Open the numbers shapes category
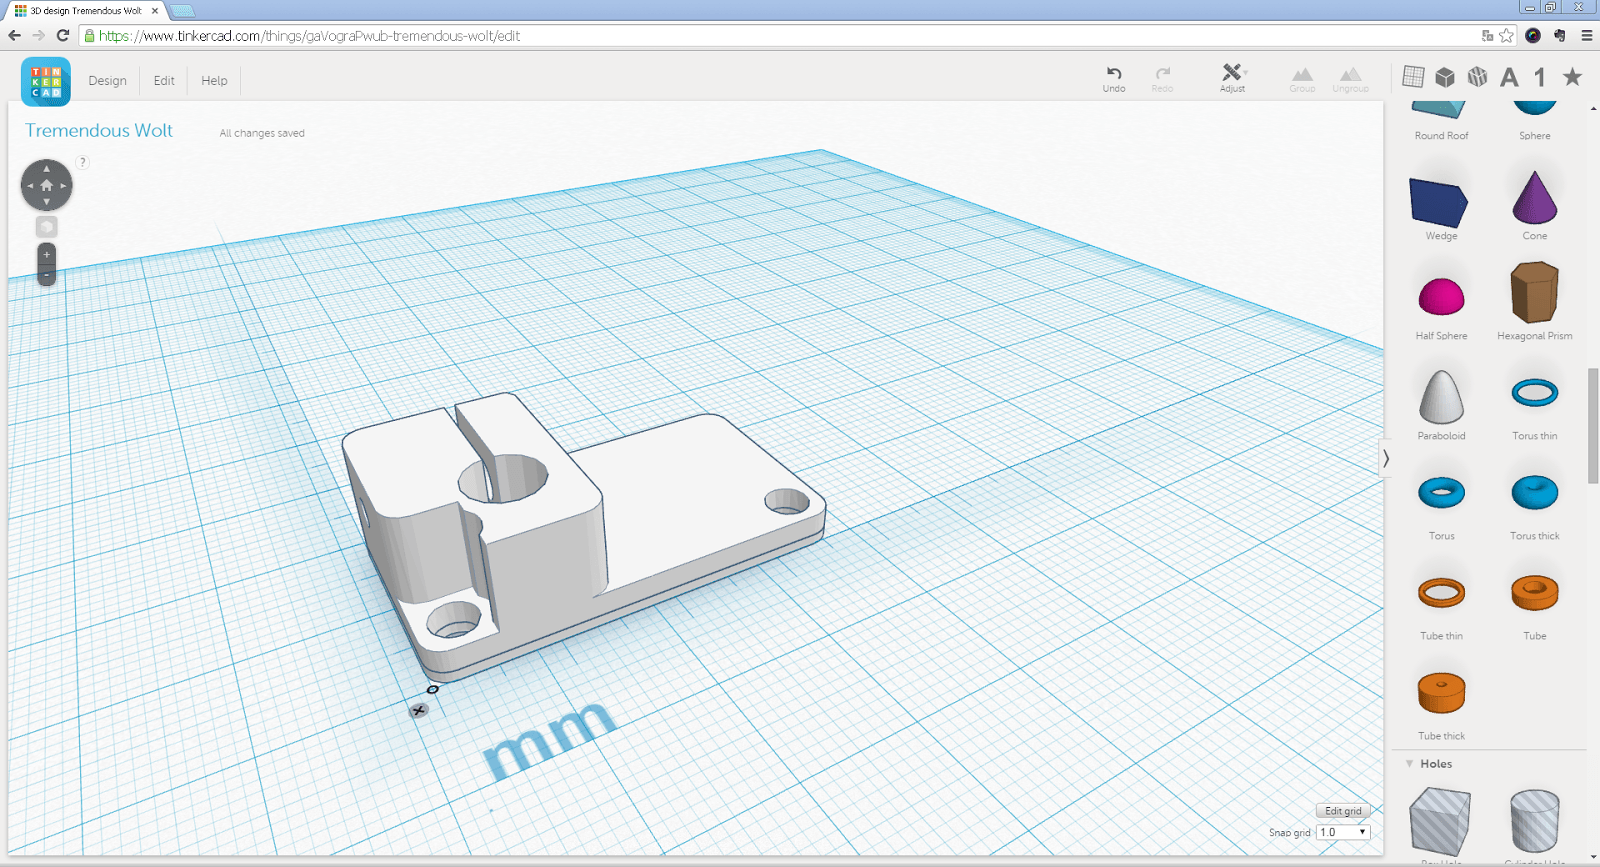Viewport: 1600px width, 867px height. pyautogui.click(x=1540, y=77)
